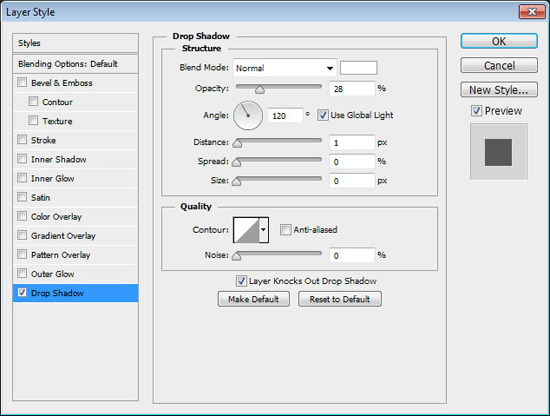The width and height of the screenshot is (550, 416).
Task: Open the Blend Mode dropdown
Action: tap(284, 68)
